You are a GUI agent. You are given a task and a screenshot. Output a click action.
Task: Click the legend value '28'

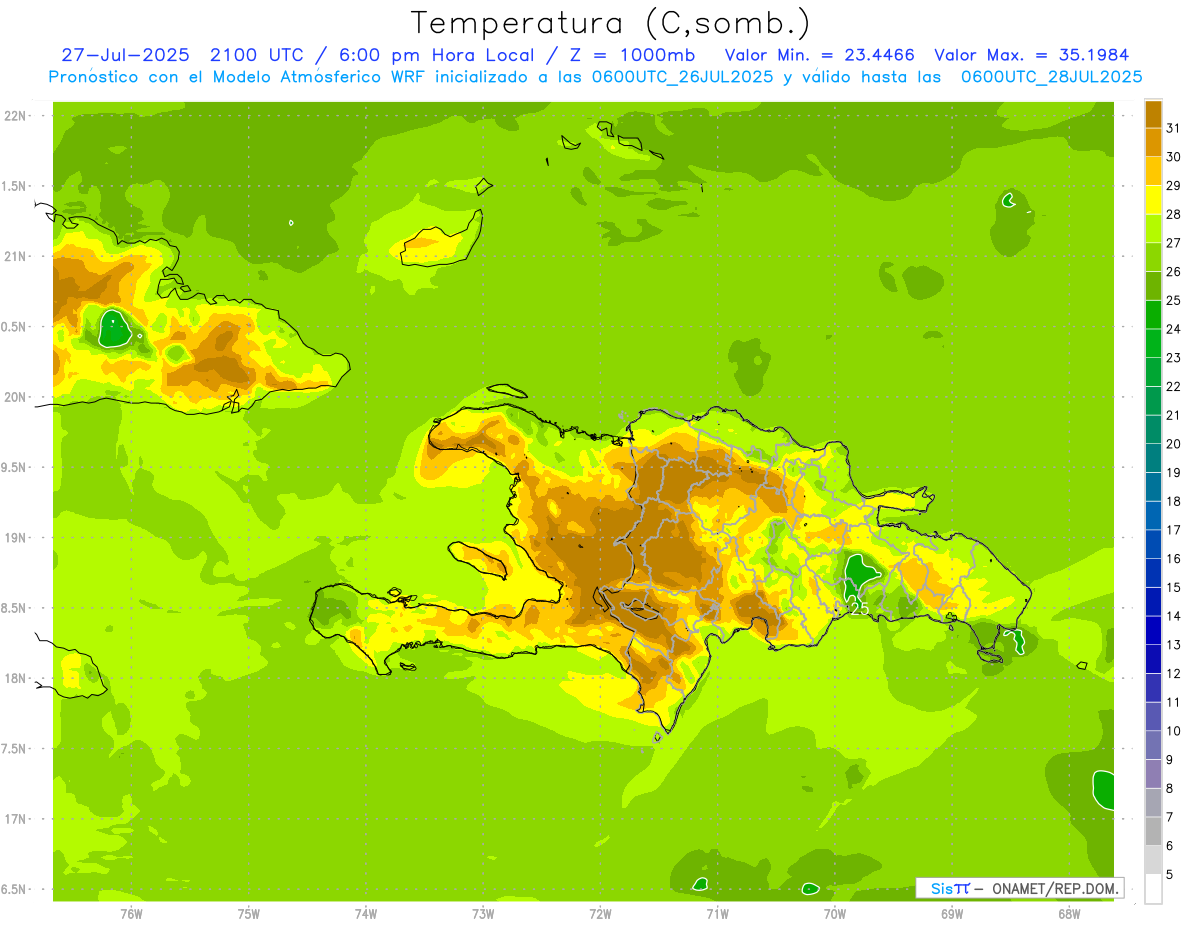(x=1173, y=214)
